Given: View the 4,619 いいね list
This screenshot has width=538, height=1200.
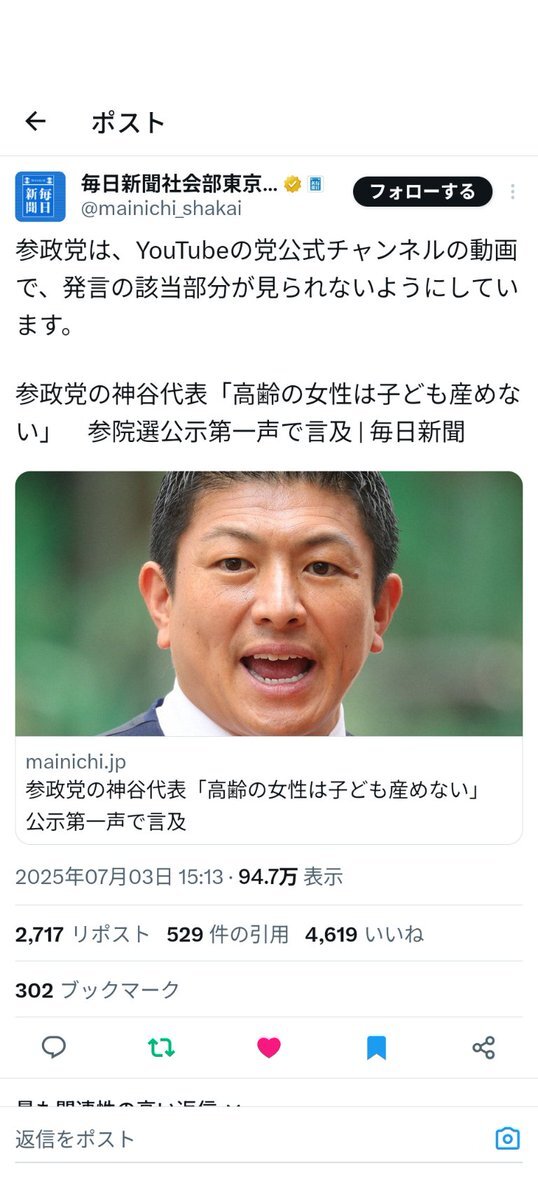Looking at the screenshot, I should (364, 934).
